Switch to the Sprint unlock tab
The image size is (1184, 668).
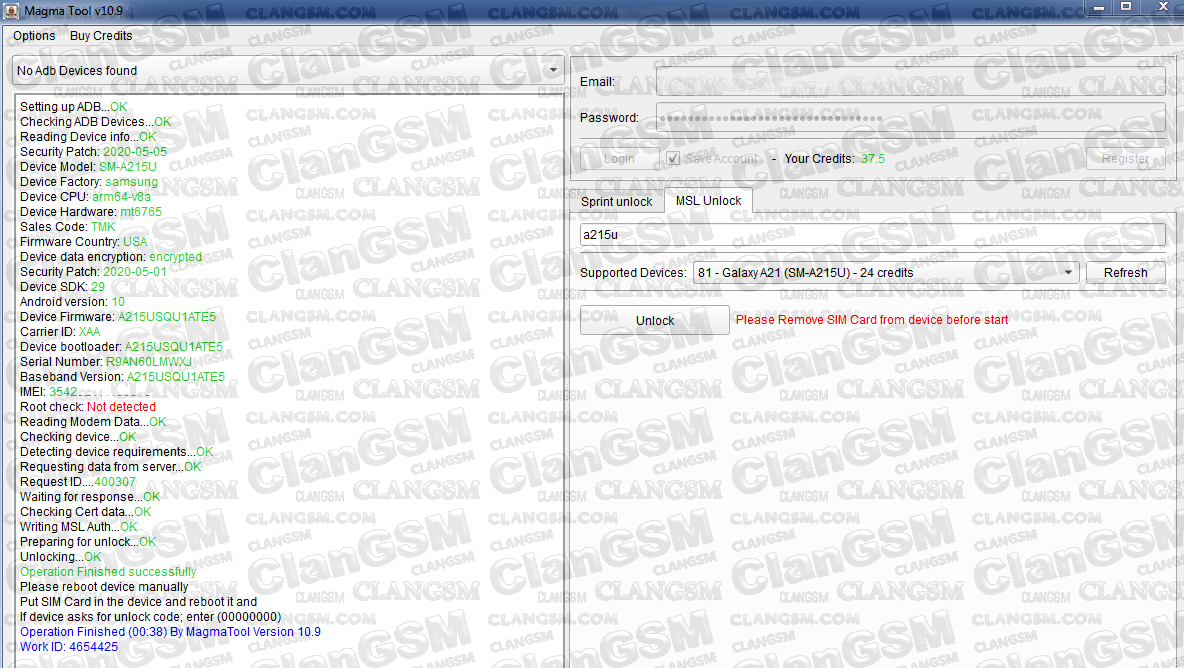tap(616, 202)
